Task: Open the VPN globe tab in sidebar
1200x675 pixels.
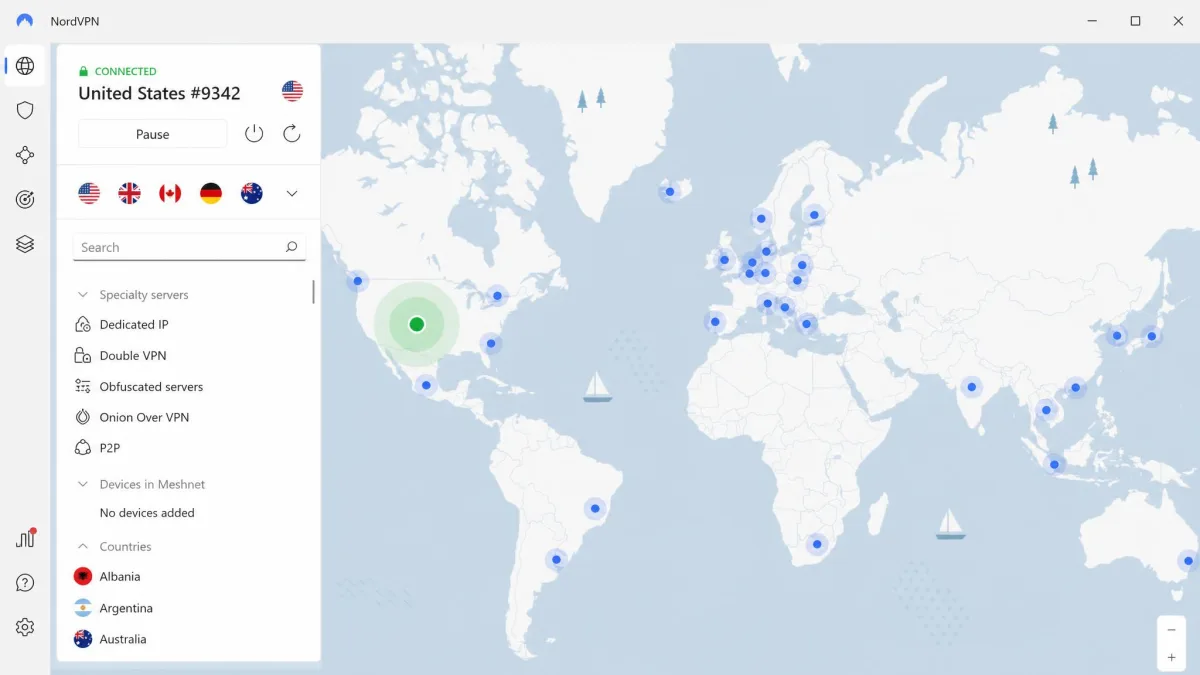Action: coord(25,66)
